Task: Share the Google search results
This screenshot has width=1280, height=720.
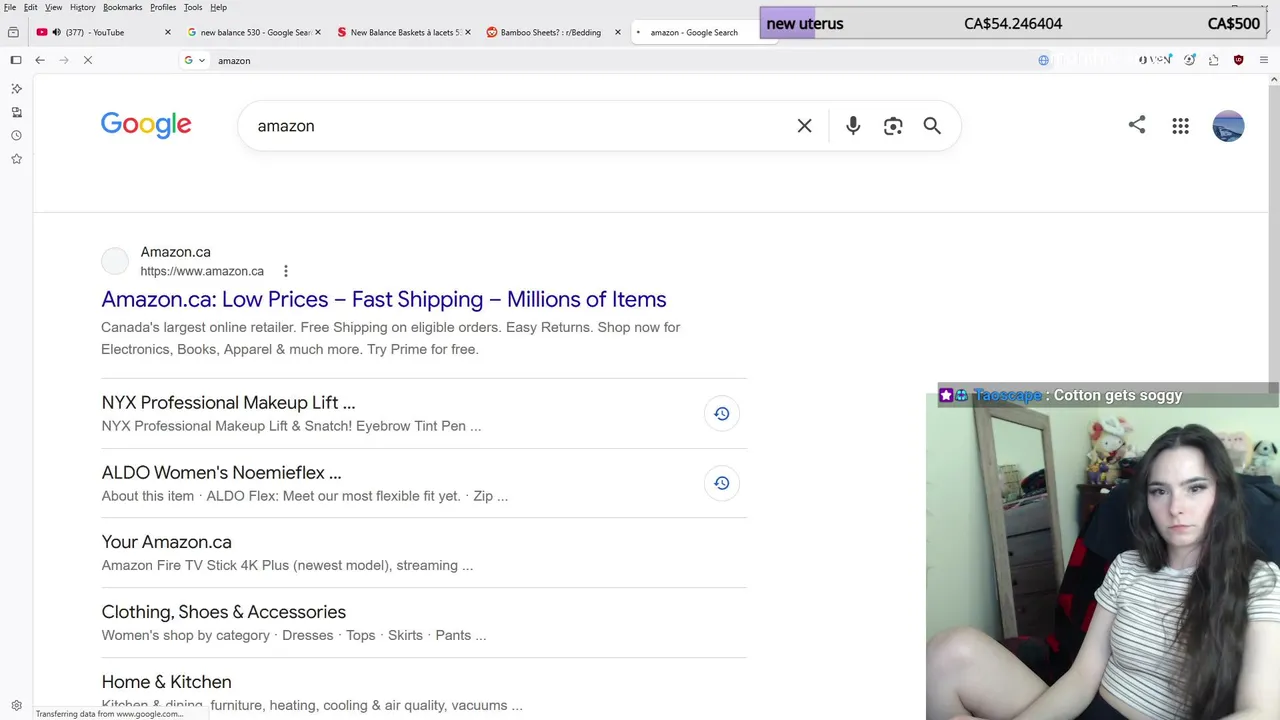Action: (1137, 125)
